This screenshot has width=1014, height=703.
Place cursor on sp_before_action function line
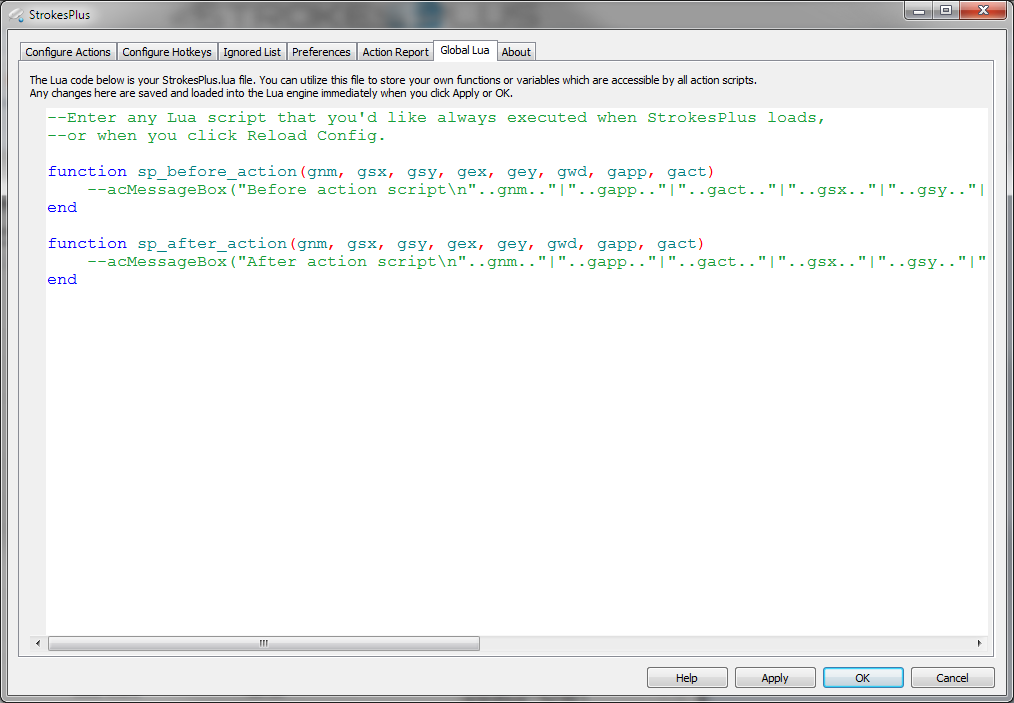click(x=380, y=171)
